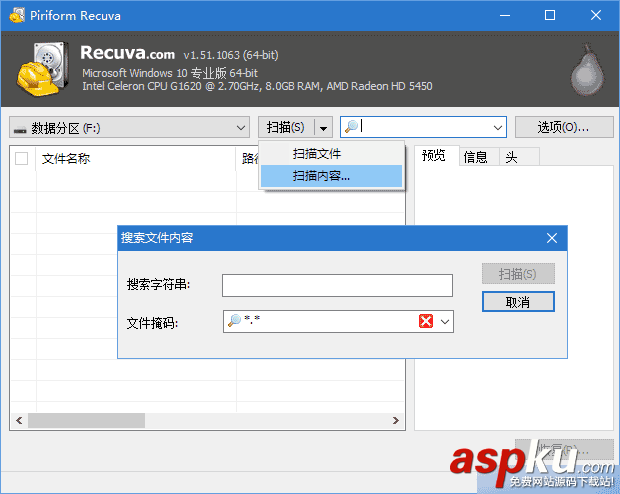The image size is (620, 494).
Task: Open the filename filter dropdown arrow
Action: 497,128
